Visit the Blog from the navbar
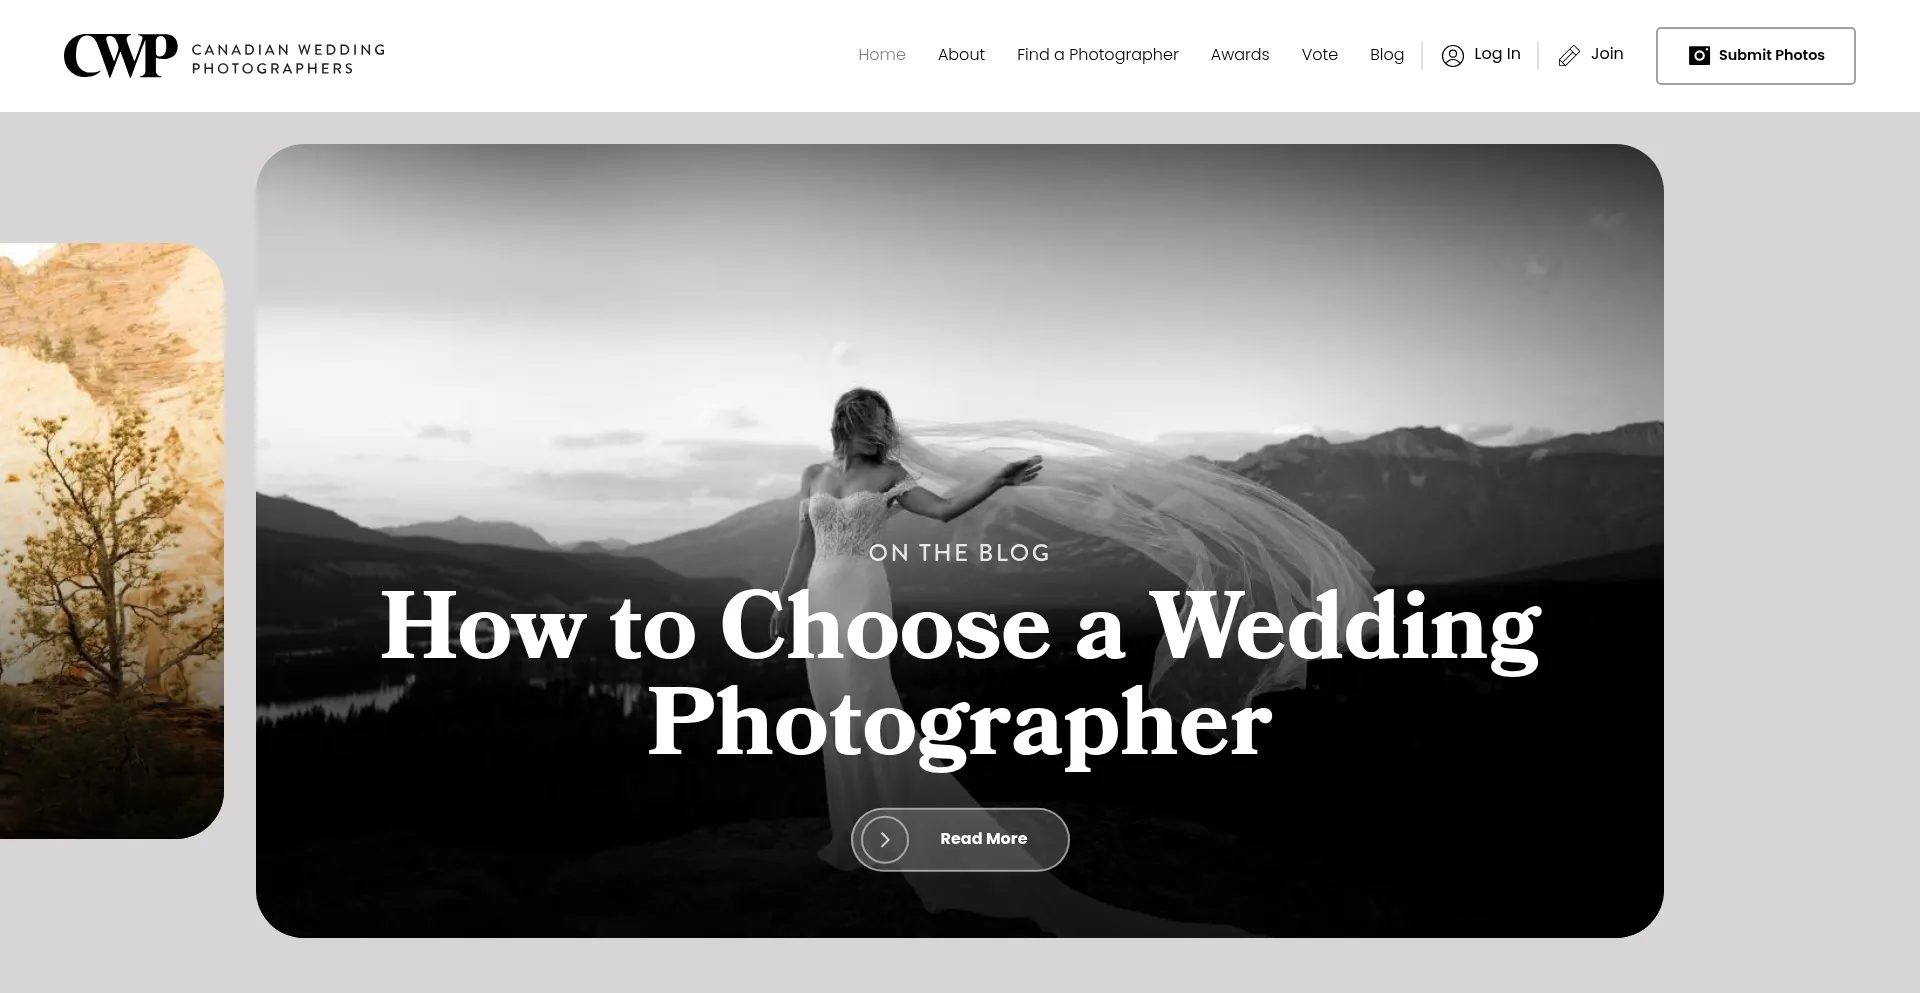The image size is (1920, 993). [1387, 55]
